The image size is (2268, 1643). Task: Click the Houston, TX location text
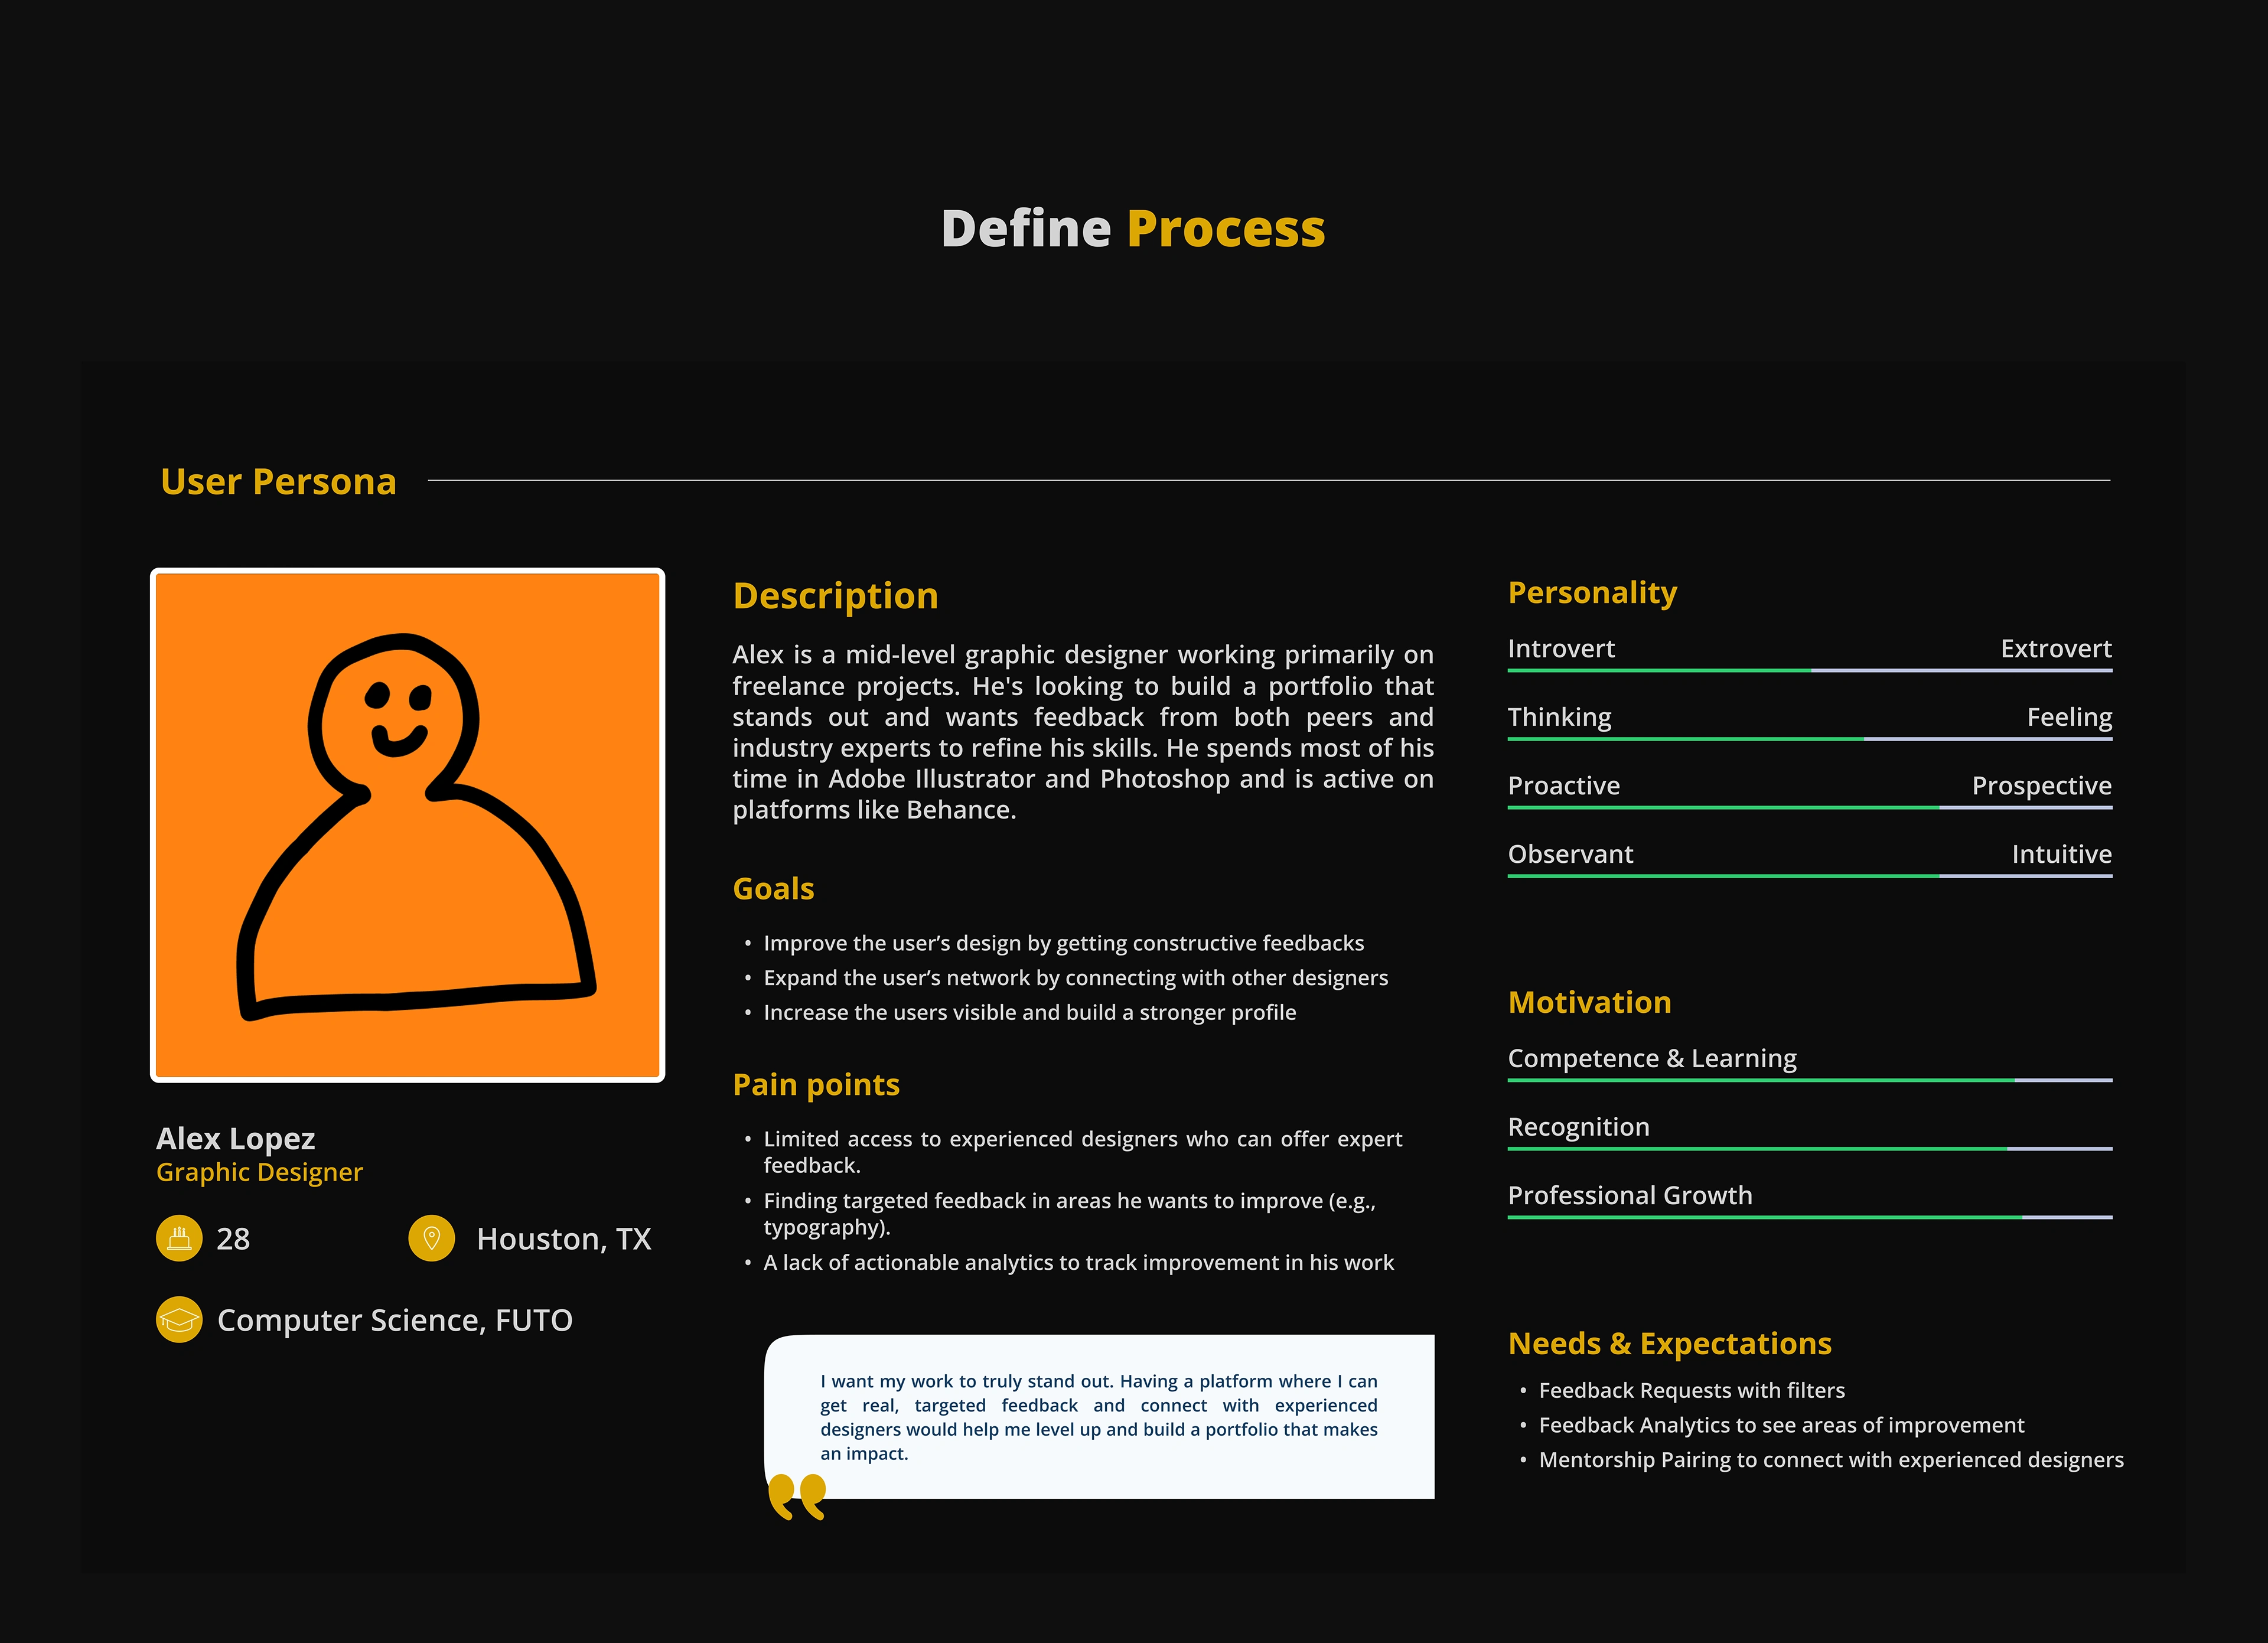(563, 1239)
